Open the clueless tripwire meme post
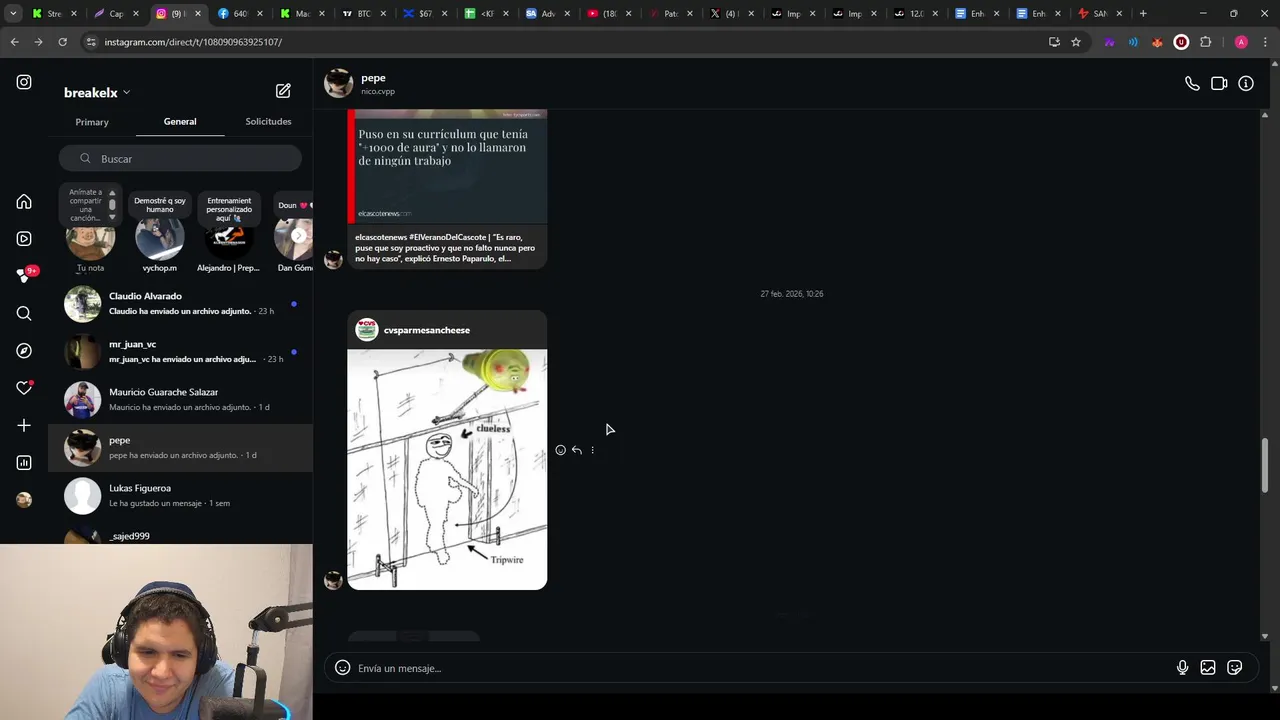 coord(447,469)
